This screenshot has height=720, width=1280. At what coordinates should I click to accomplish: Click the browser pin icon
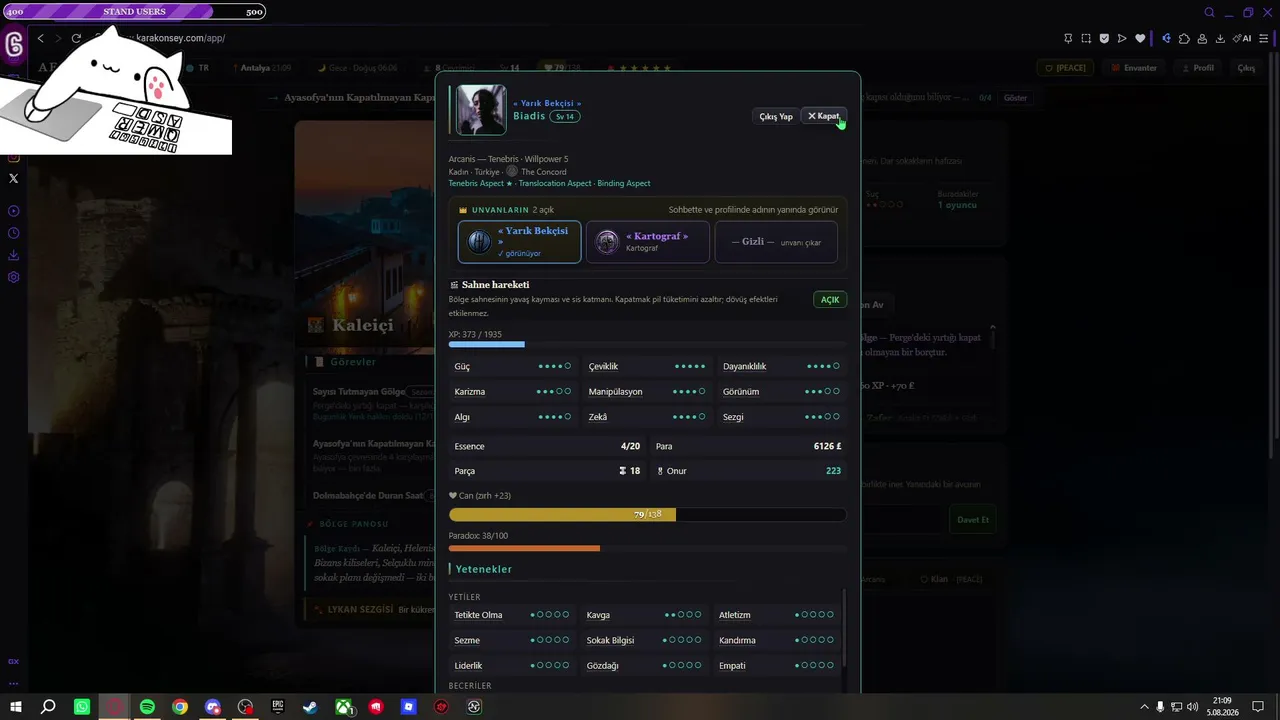[x=1068, y=38]
